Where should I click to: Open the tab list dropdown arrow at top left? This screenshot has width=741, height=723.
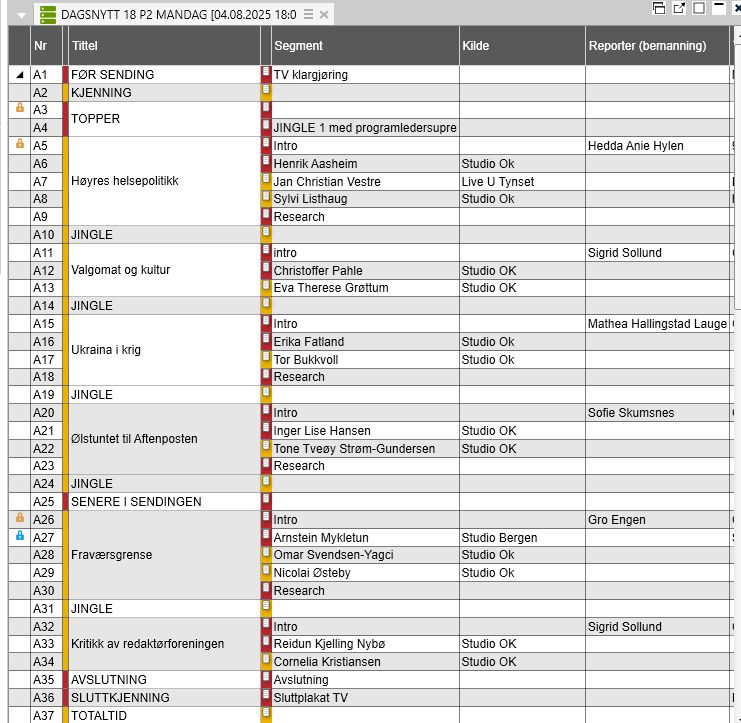pyautogui.click(x=21, y=15)
